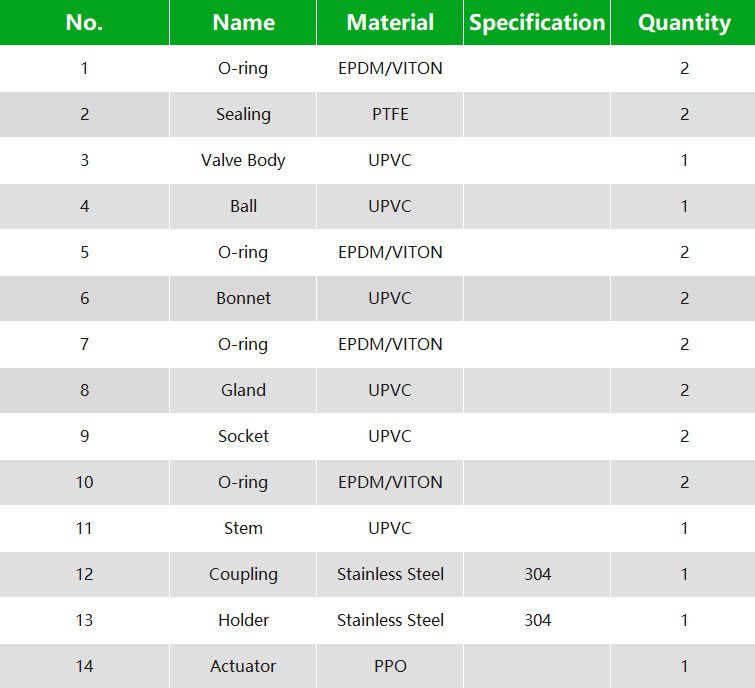Select the "Valve Body" name cell
755x688 pixels.
click(x=243, y=160)
